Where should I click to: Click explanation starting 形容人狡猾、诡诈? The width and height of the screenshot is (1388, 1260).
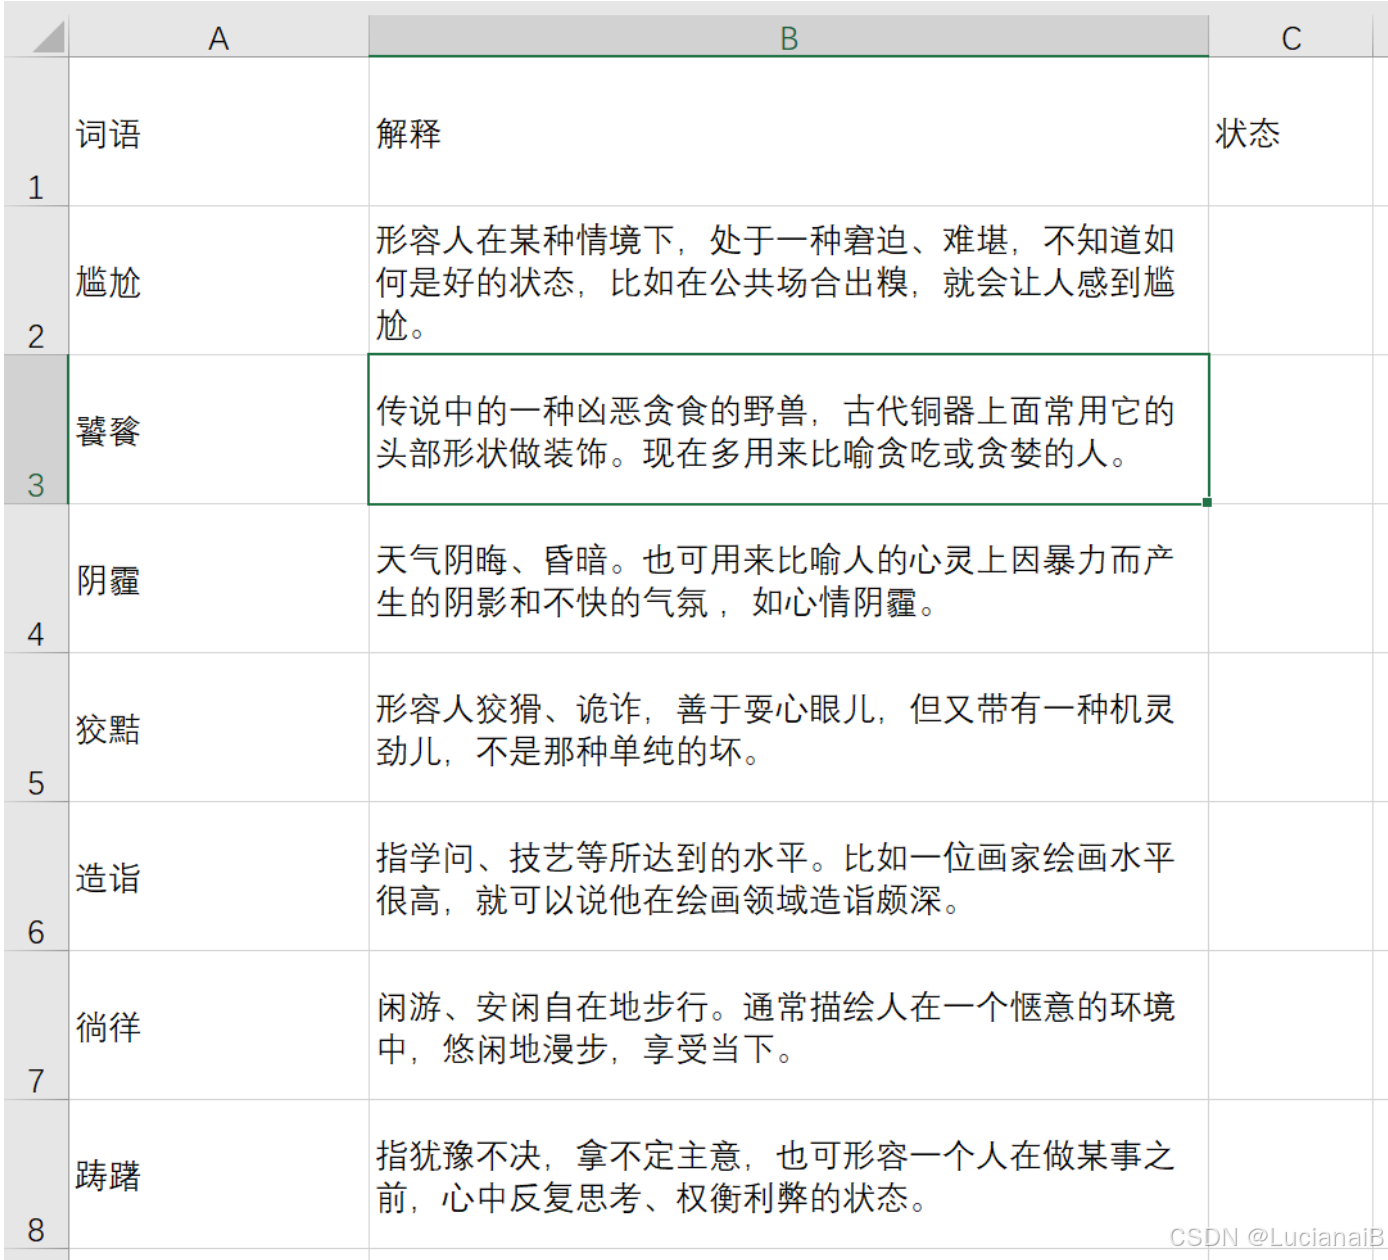click(x=788, y=728)
